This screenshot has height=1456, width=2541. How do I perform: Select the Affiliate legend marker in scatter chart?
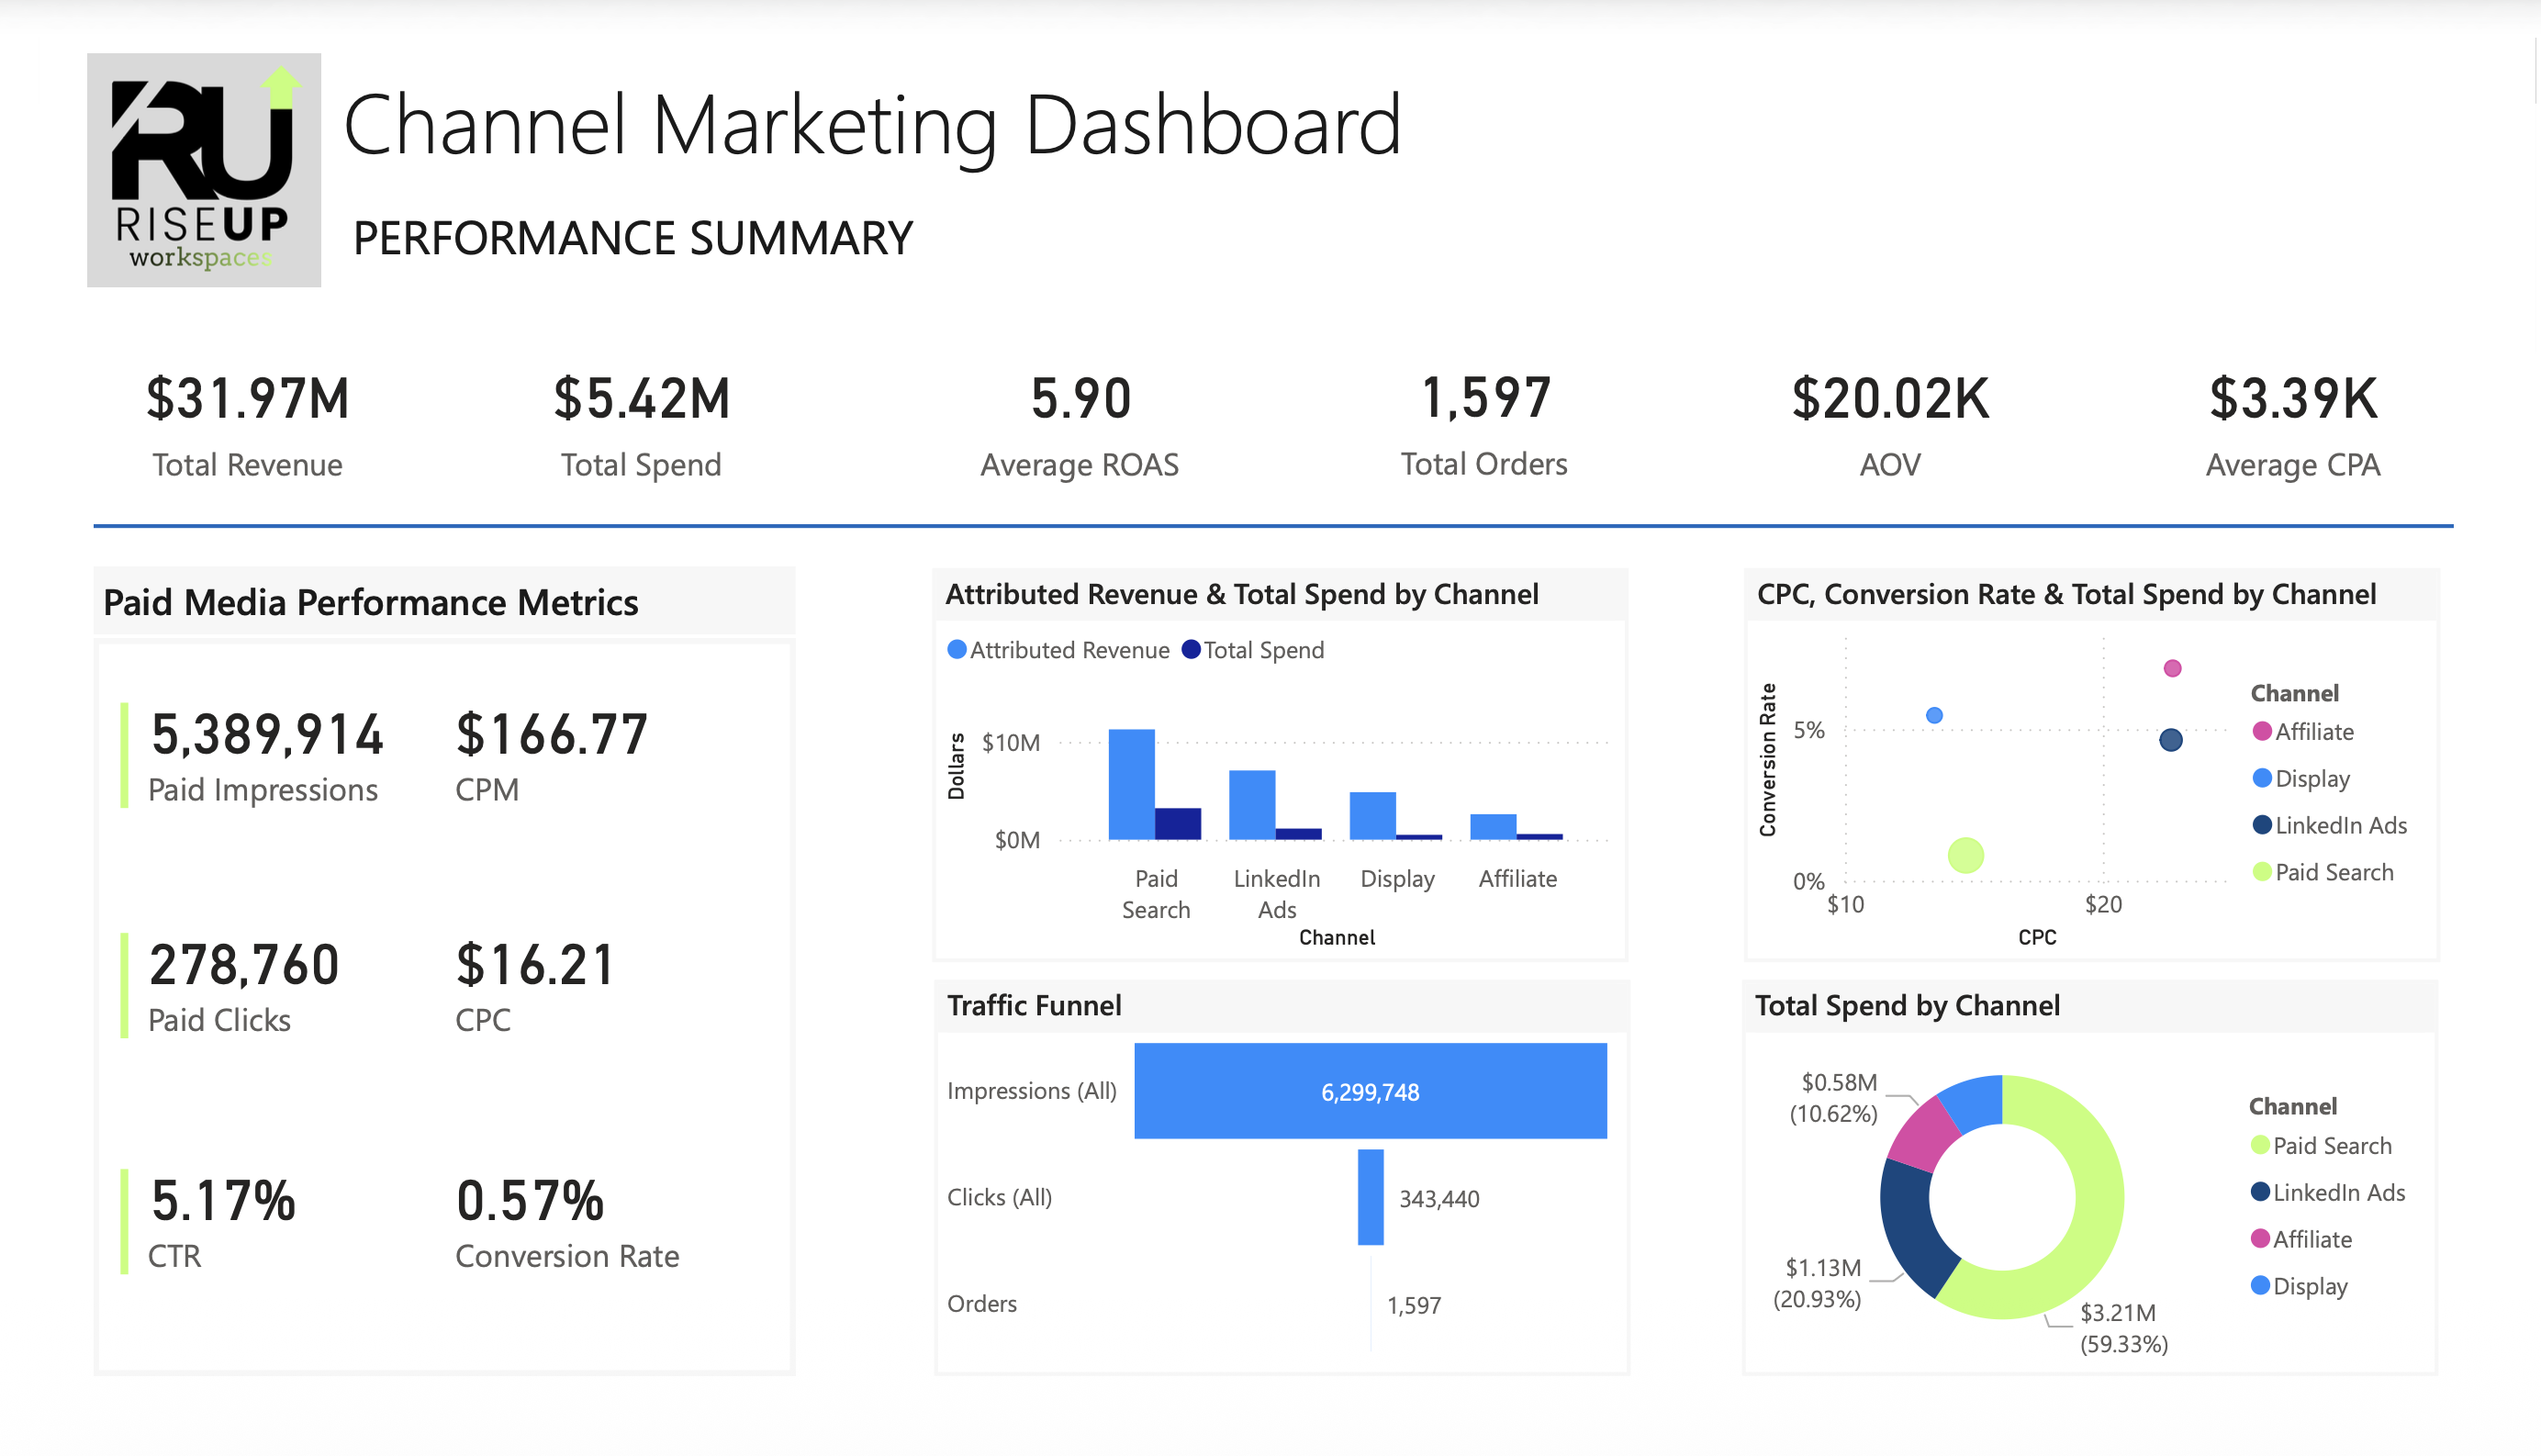coord(2262,732)
